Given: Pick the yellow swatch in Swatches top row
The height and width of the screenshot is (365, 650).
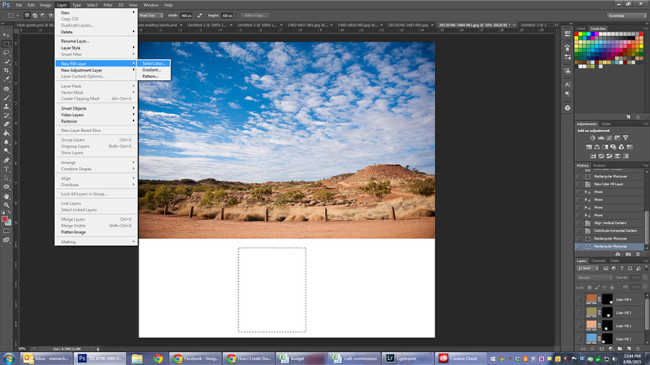Looking at the screenshot, I should click(581, 34).
